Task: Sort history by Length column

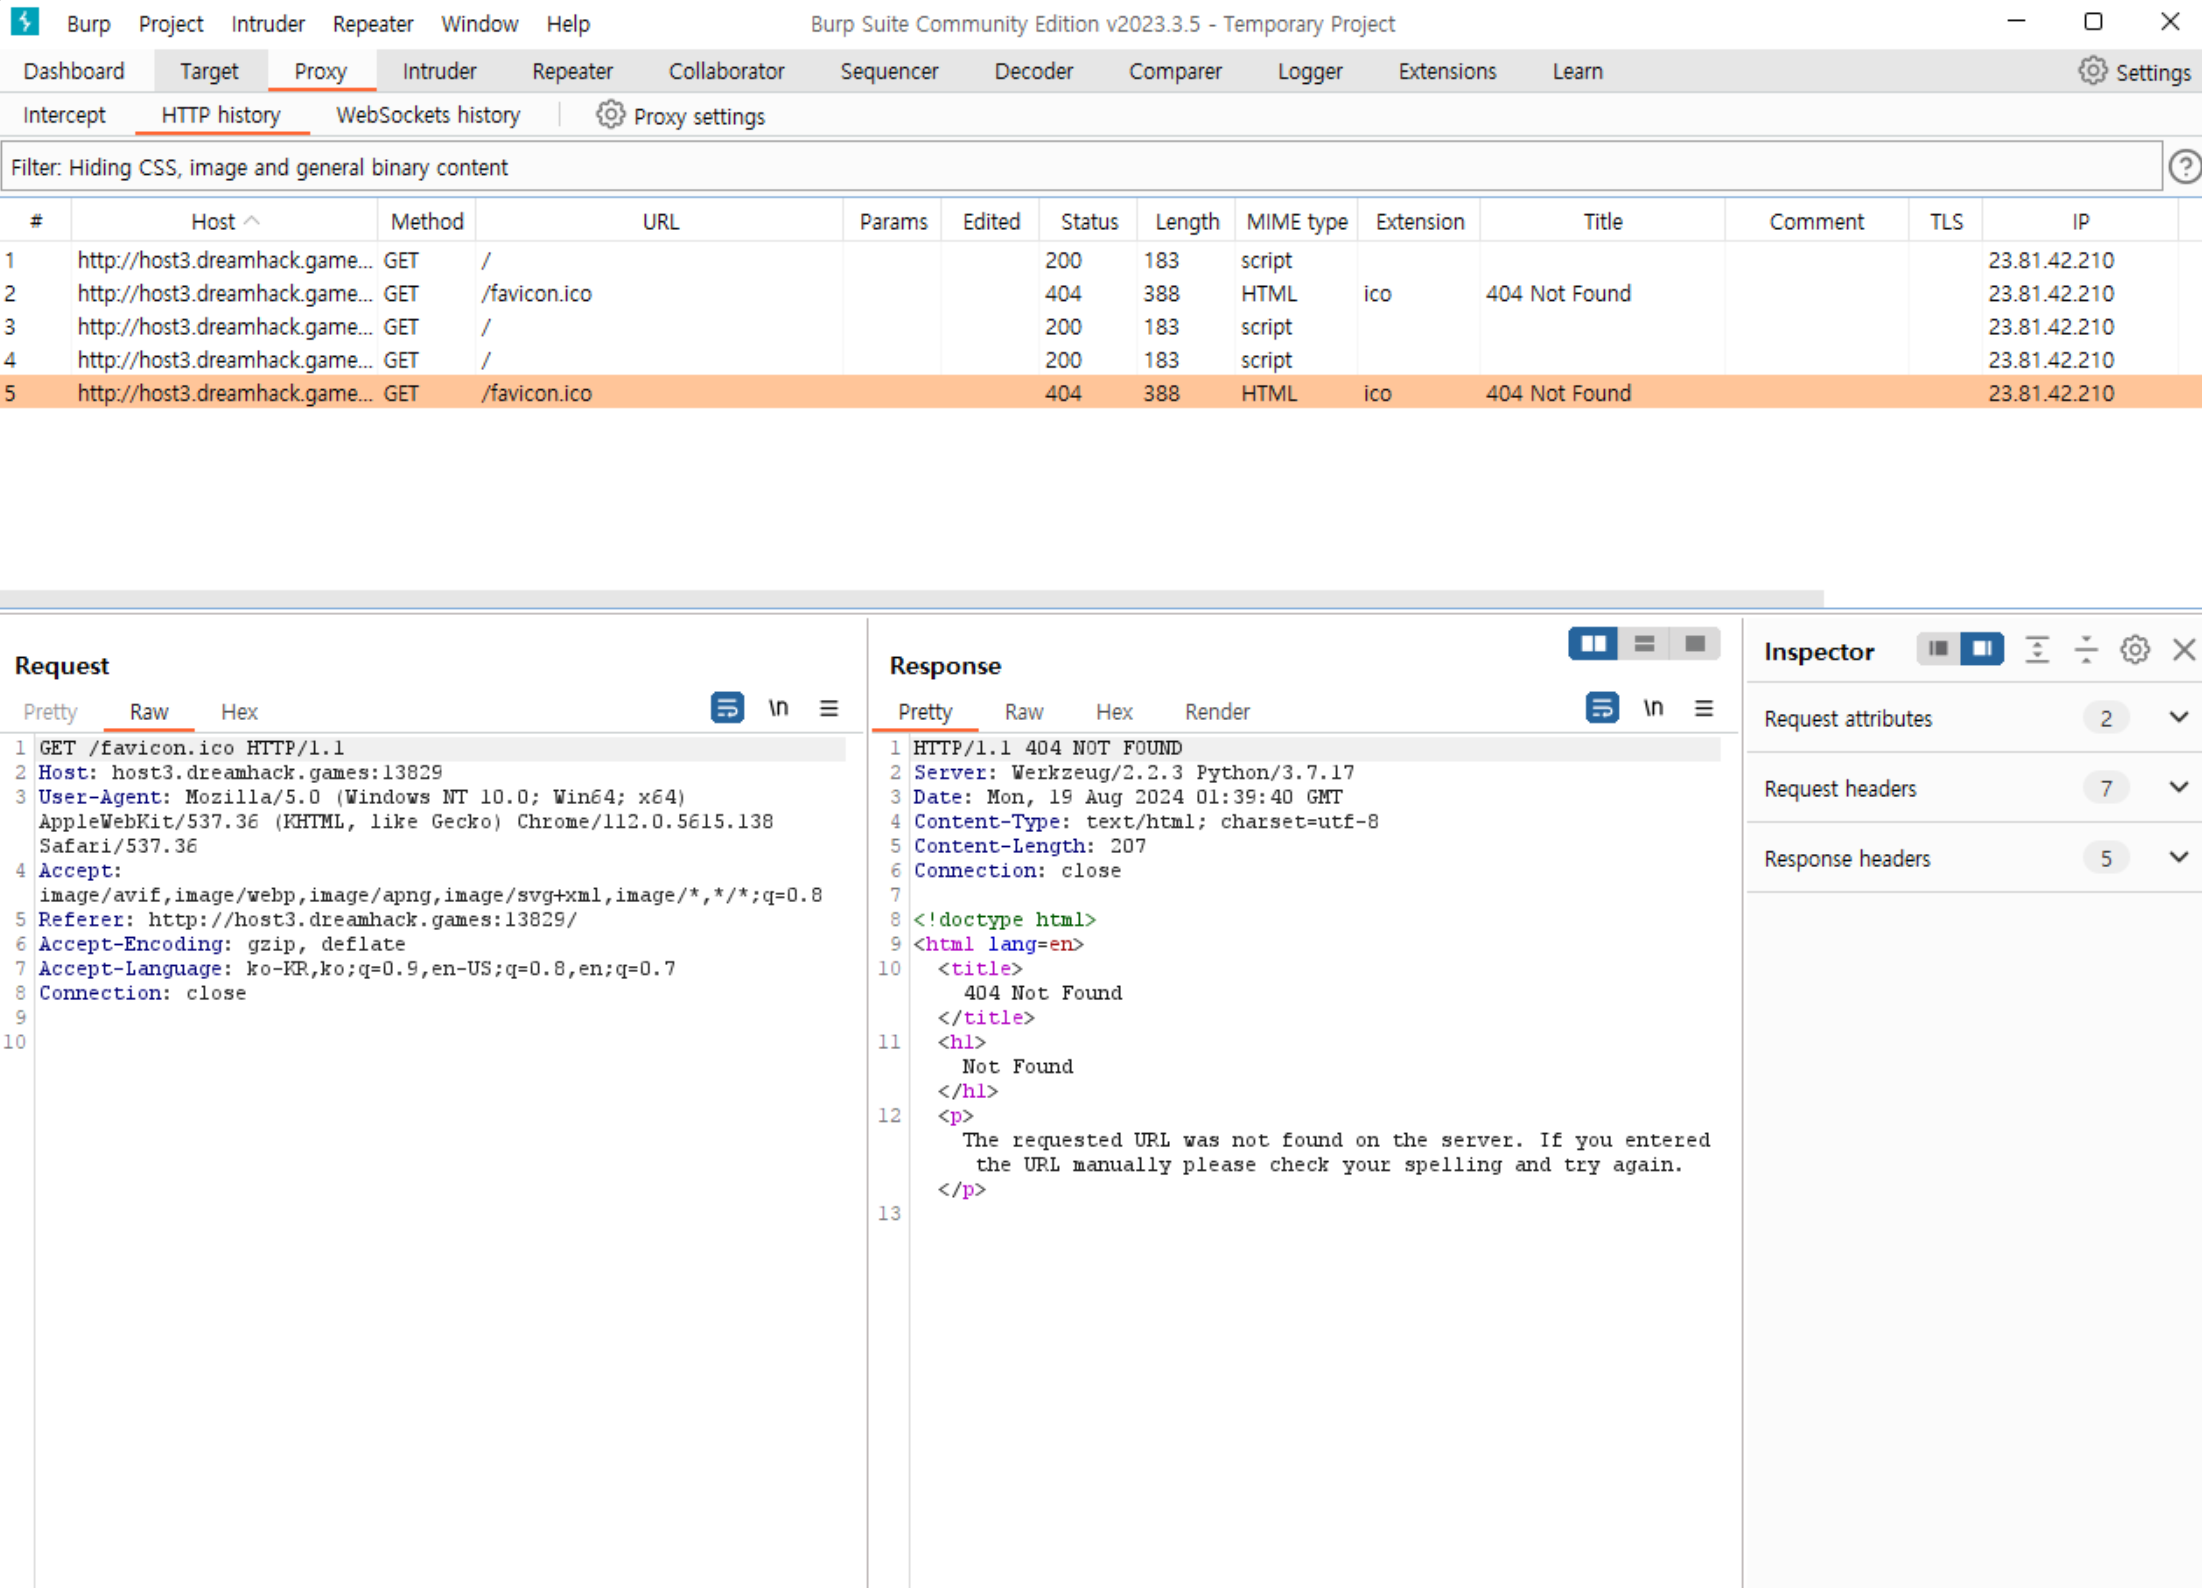Action: tap(1186, 221)
